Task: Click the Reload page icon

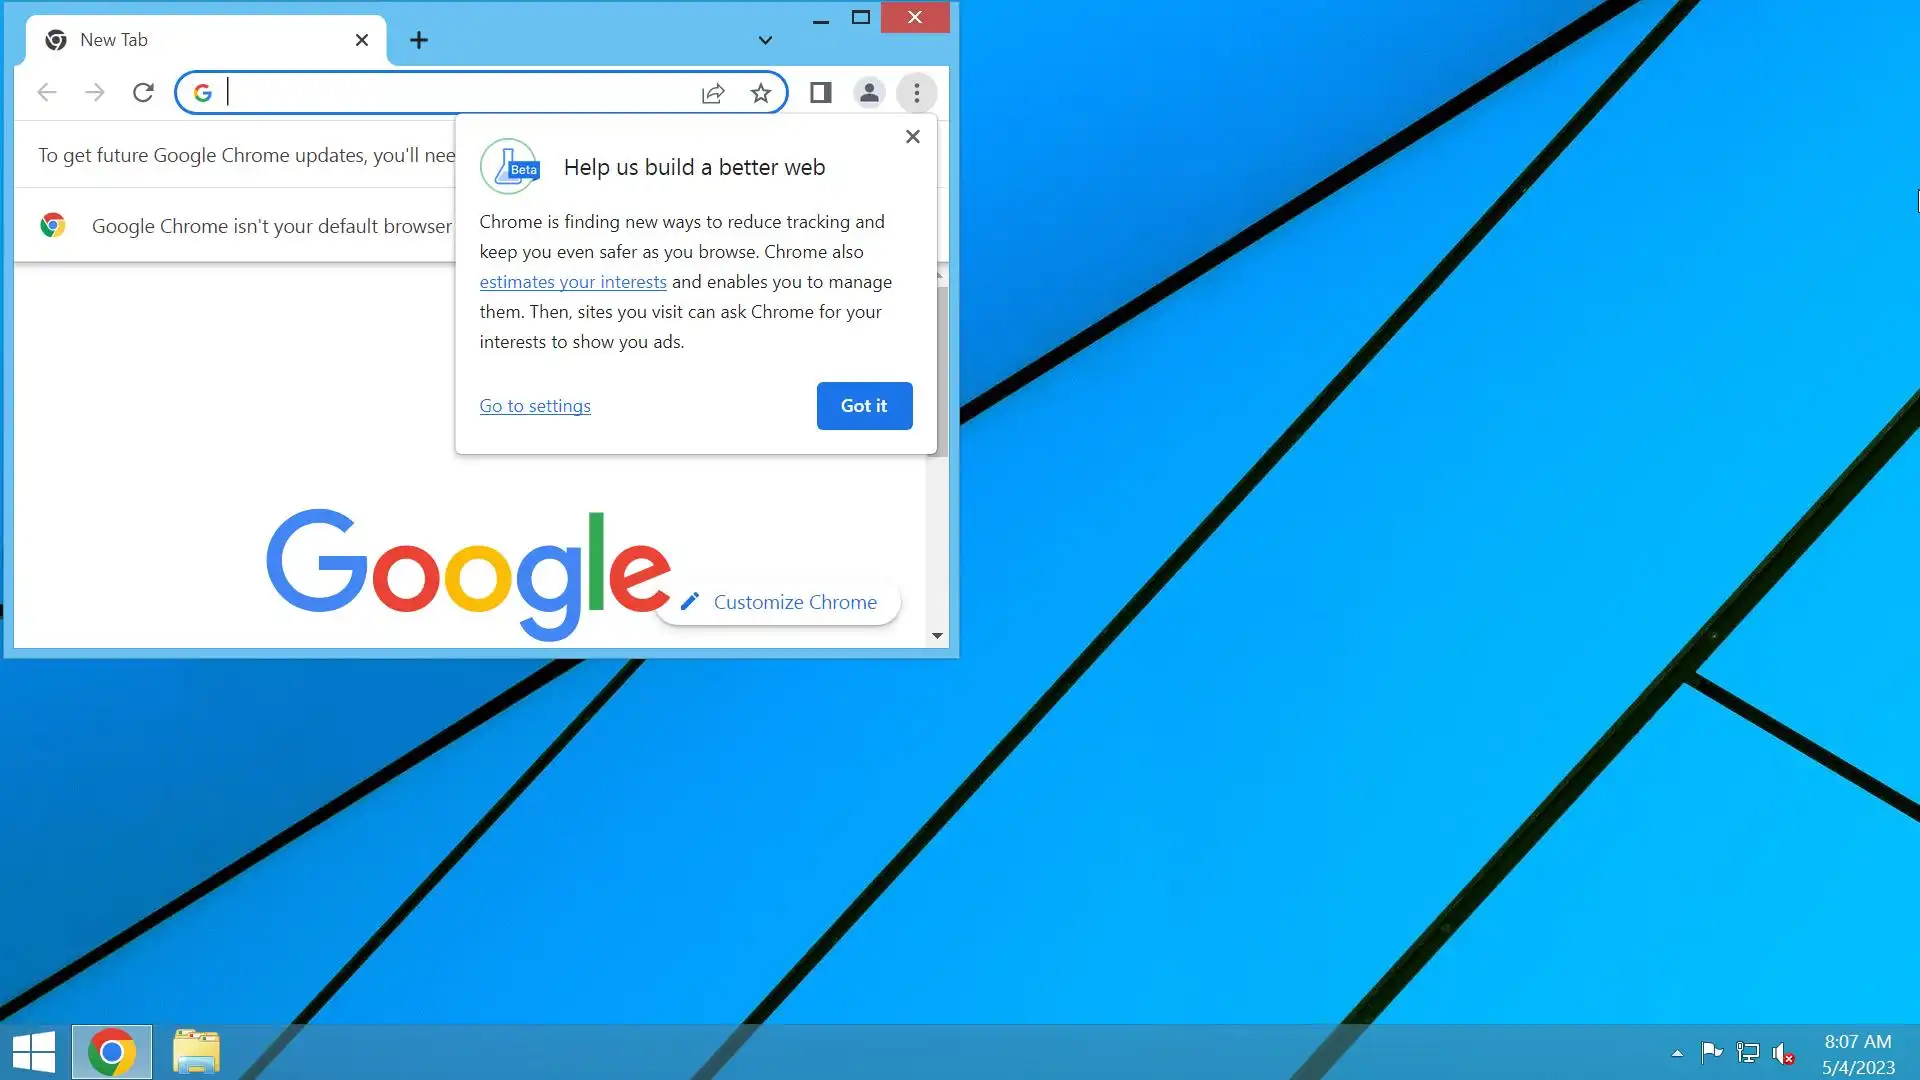Action: coord(143,93)
